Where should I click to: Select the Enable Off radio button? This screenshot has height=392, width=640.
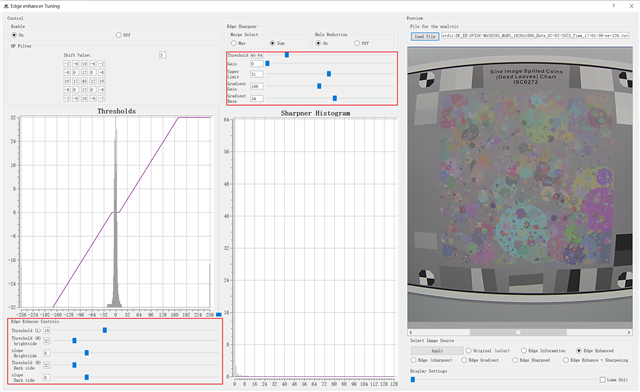118,35
